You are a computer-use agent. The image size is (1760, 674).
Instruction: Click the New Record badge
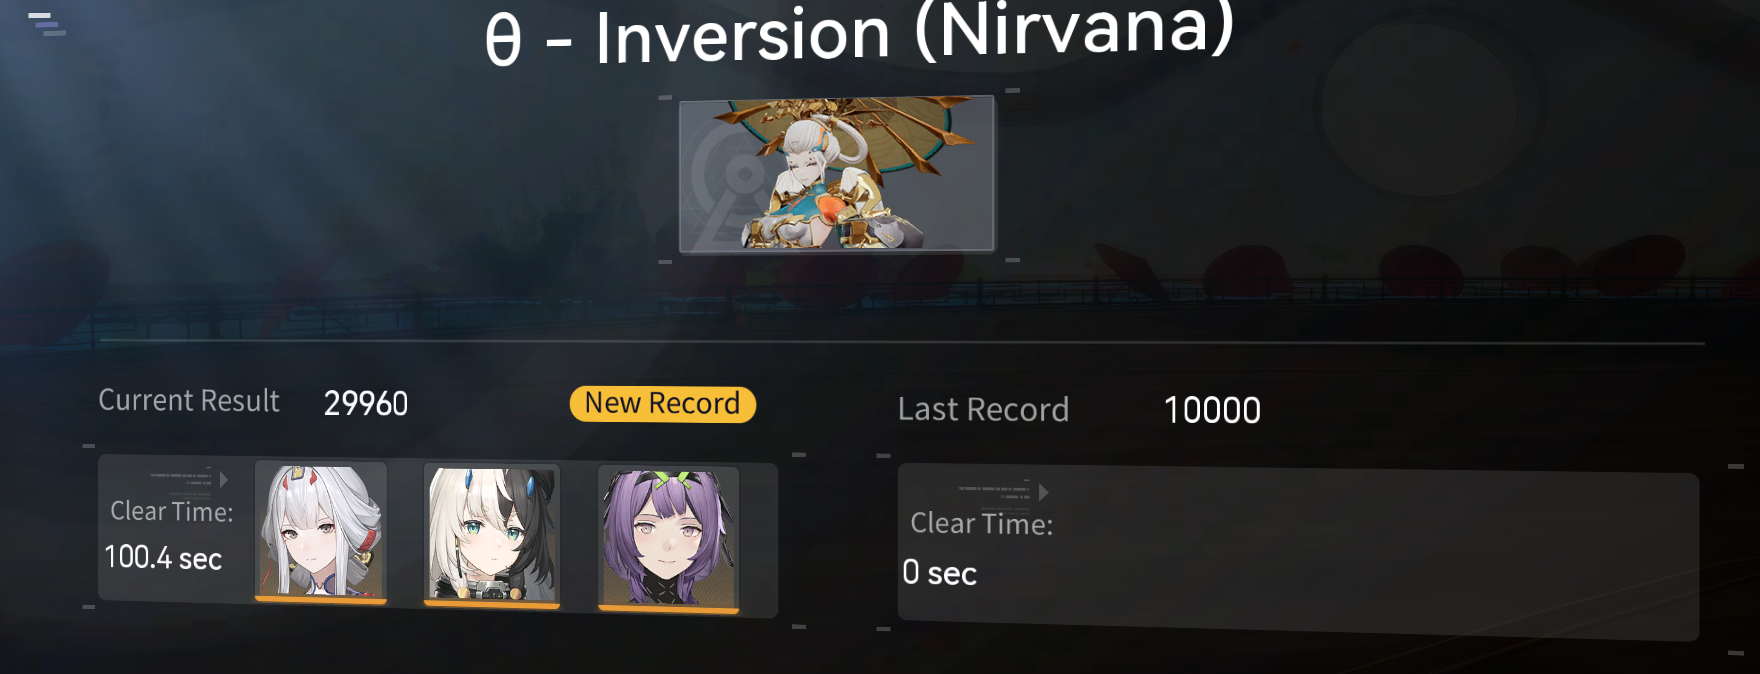pos(662,404)
